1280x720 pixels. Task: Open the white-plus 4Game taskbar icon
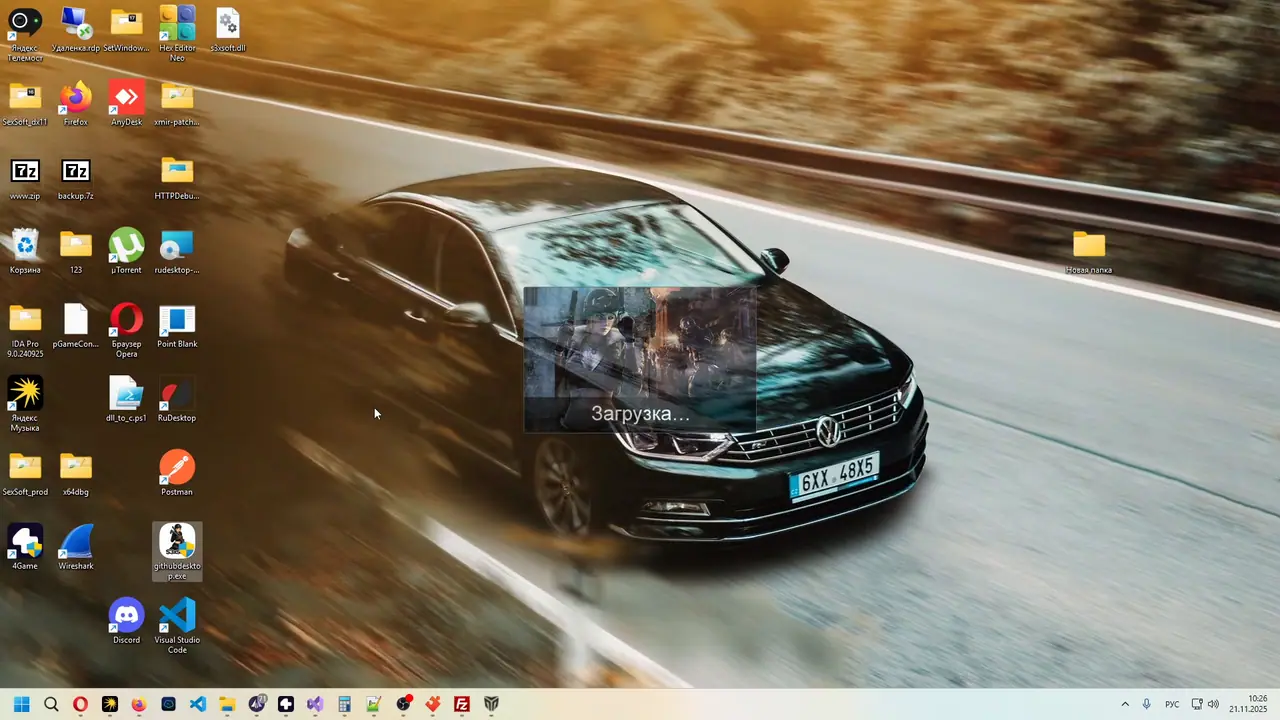click(x=286, y=704)
